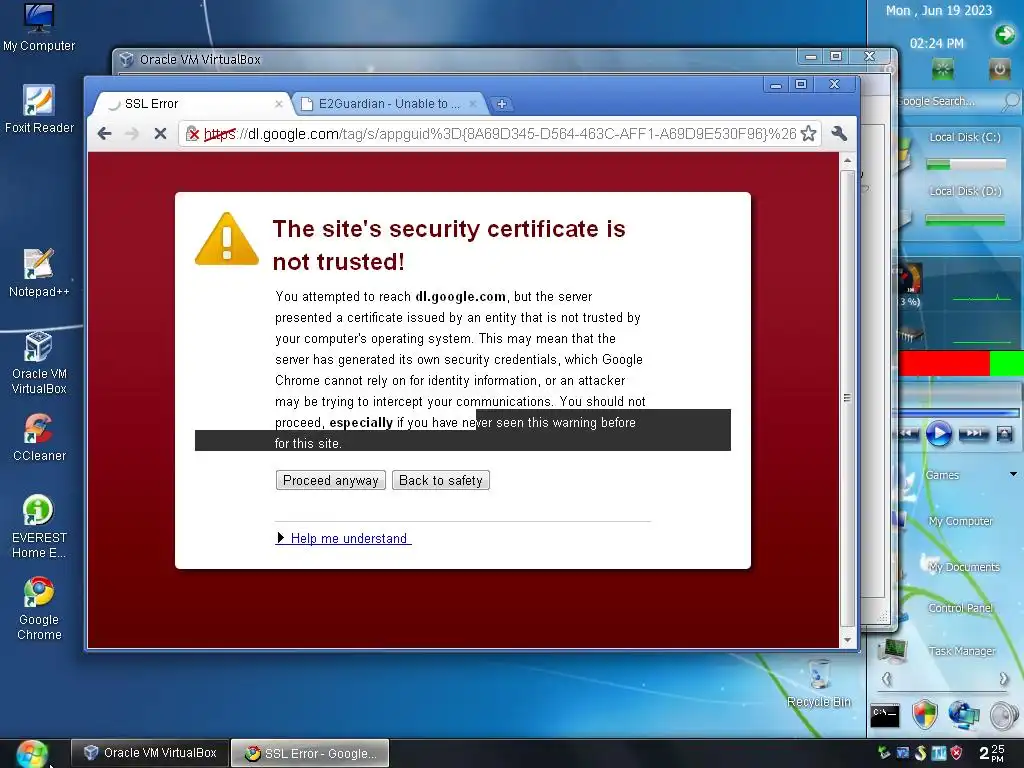Click the Oracle VM VirtualBox window title bar
This screenshot has width=1024, height=768.
[457, 59]
